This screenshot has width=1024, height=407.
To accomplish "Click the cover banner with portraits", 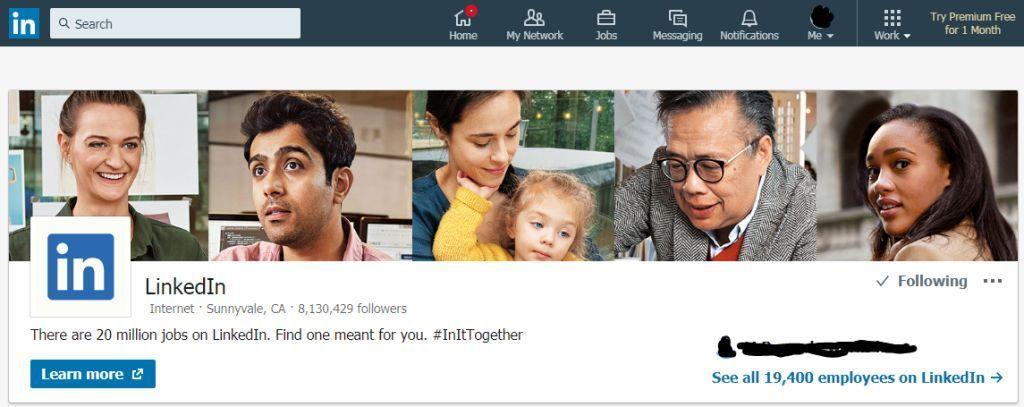I will pyautogui.click(x=513, y=175).
